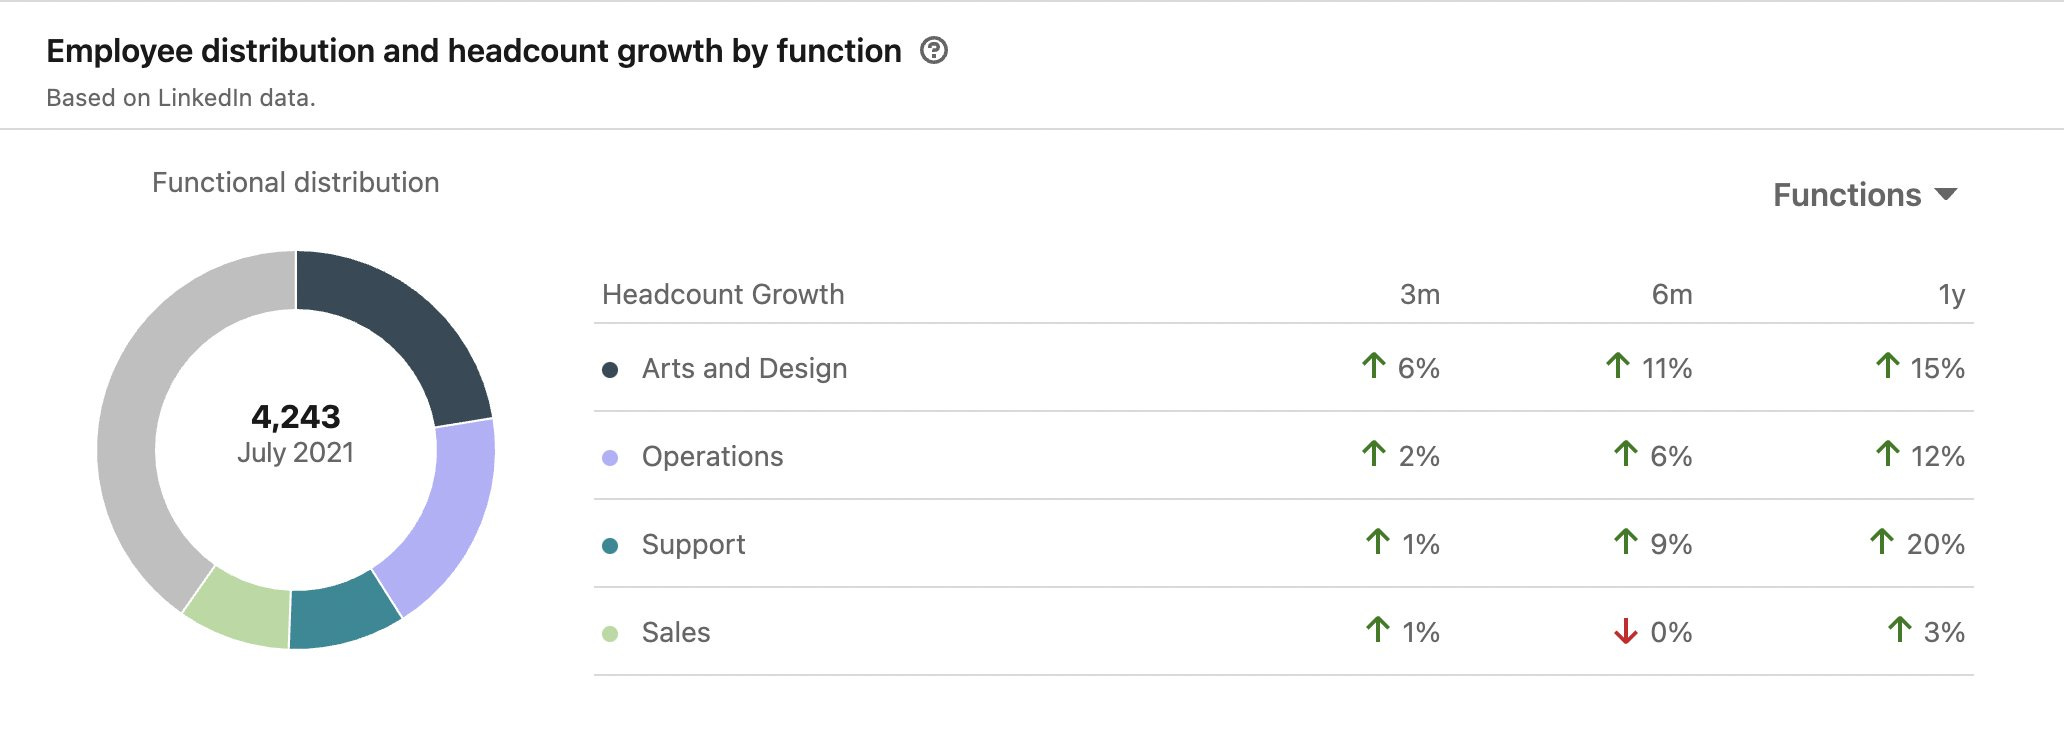The image size is (2064, 752).
Task: Click the 4,243 headcount total in donut
Action: (x=295, y=417)
